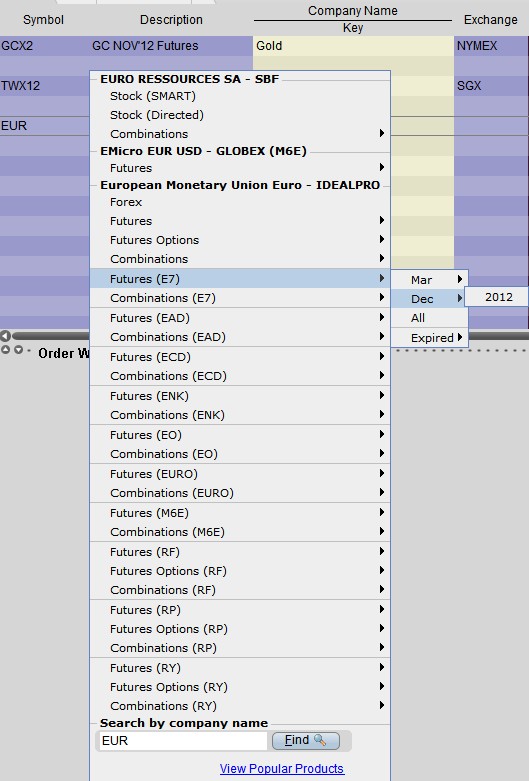Click the up circle icon beside Order panel

pyautogui.click(x=5, y=350)
